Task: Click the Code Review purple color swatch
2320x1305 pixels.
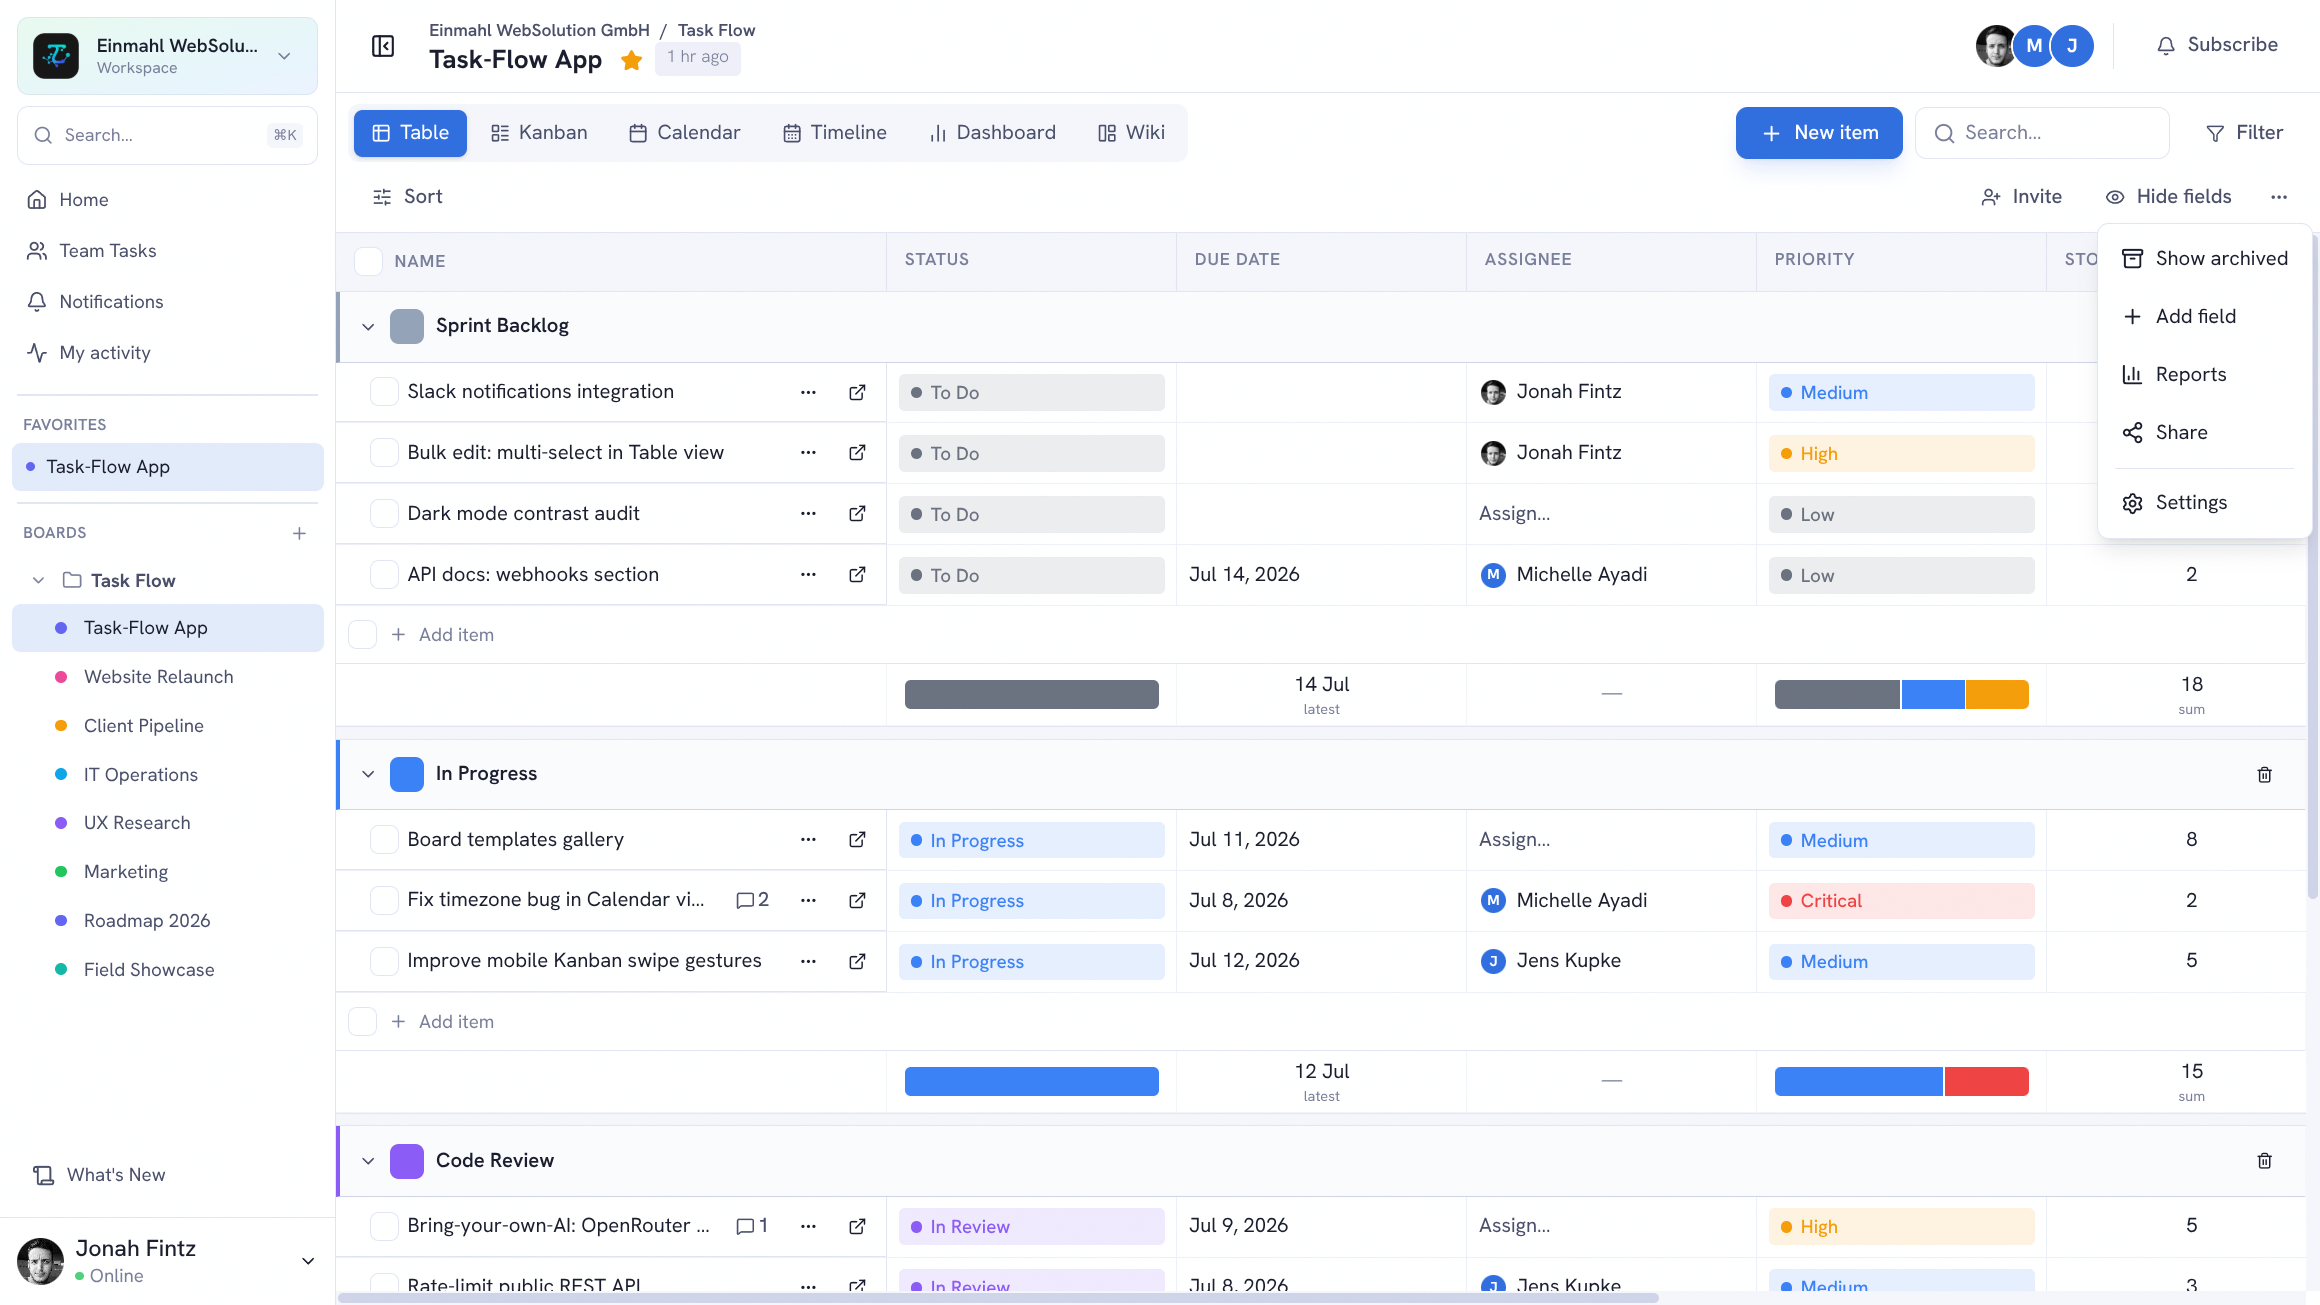Action: (407, 1161)
